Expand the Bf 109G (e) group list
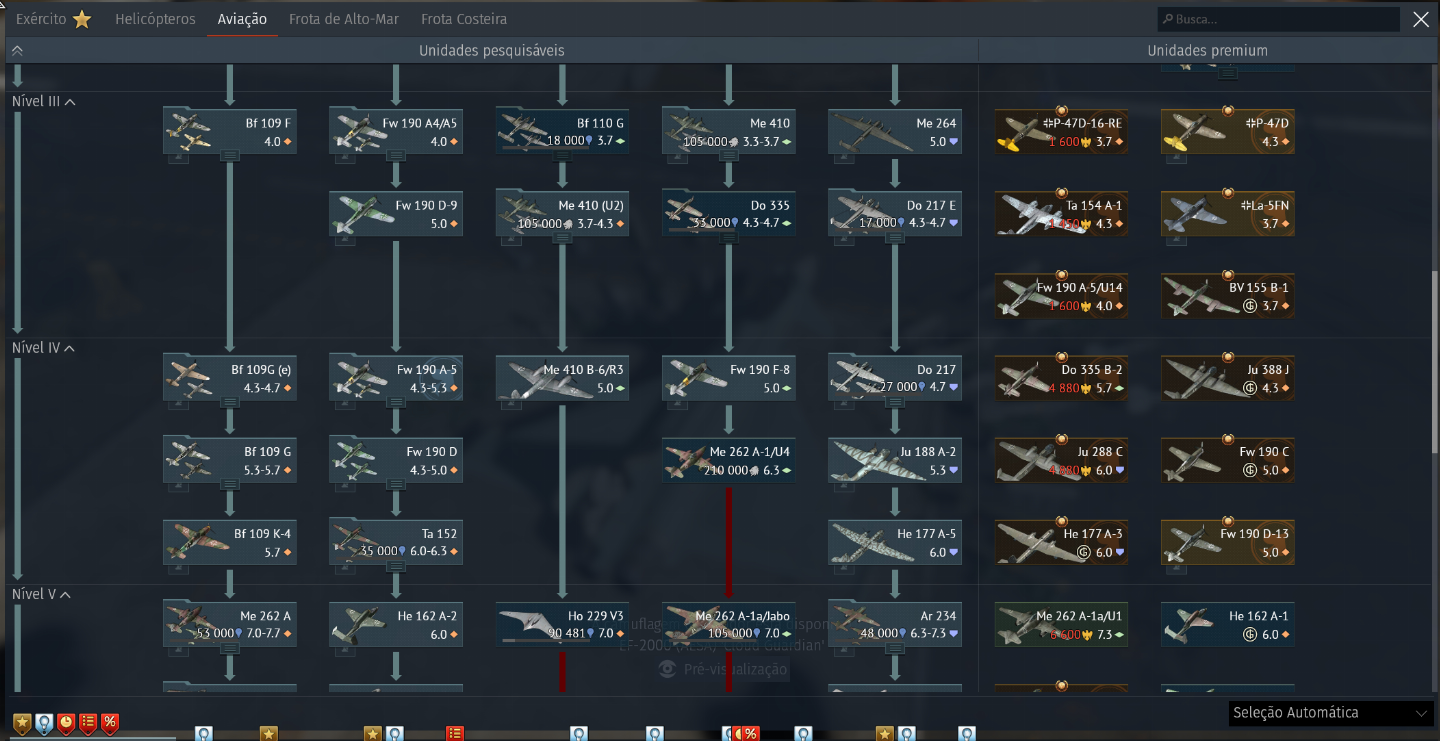This screenshot has height=741, width=1440. click(x=230, y=402)
